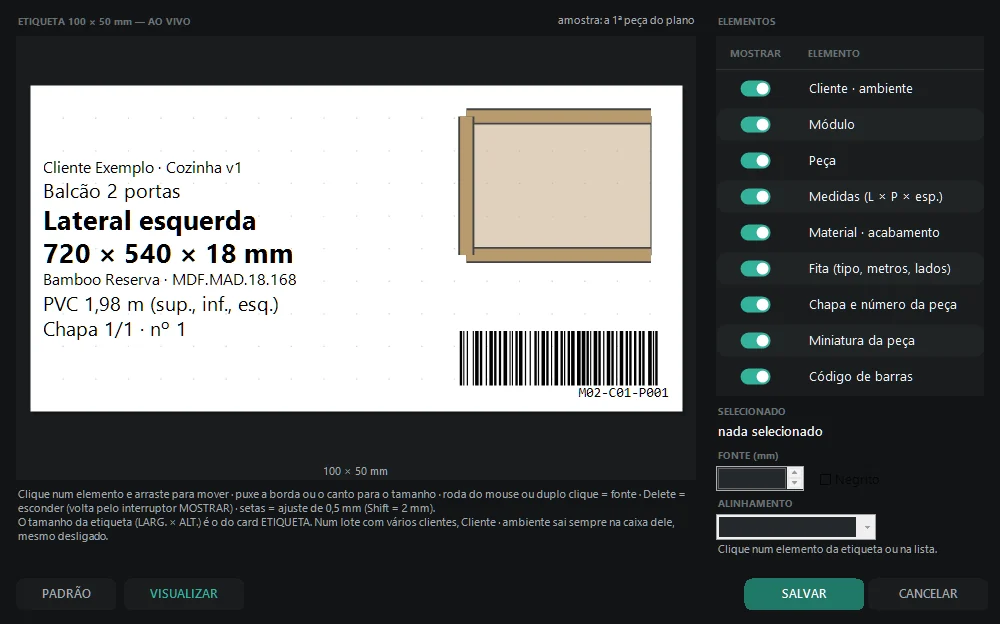Select 'Chapa 1/1 · nº 1' label text
Image resolution: width=1000 pixels, height=624 pixels.
pos(114,330)
